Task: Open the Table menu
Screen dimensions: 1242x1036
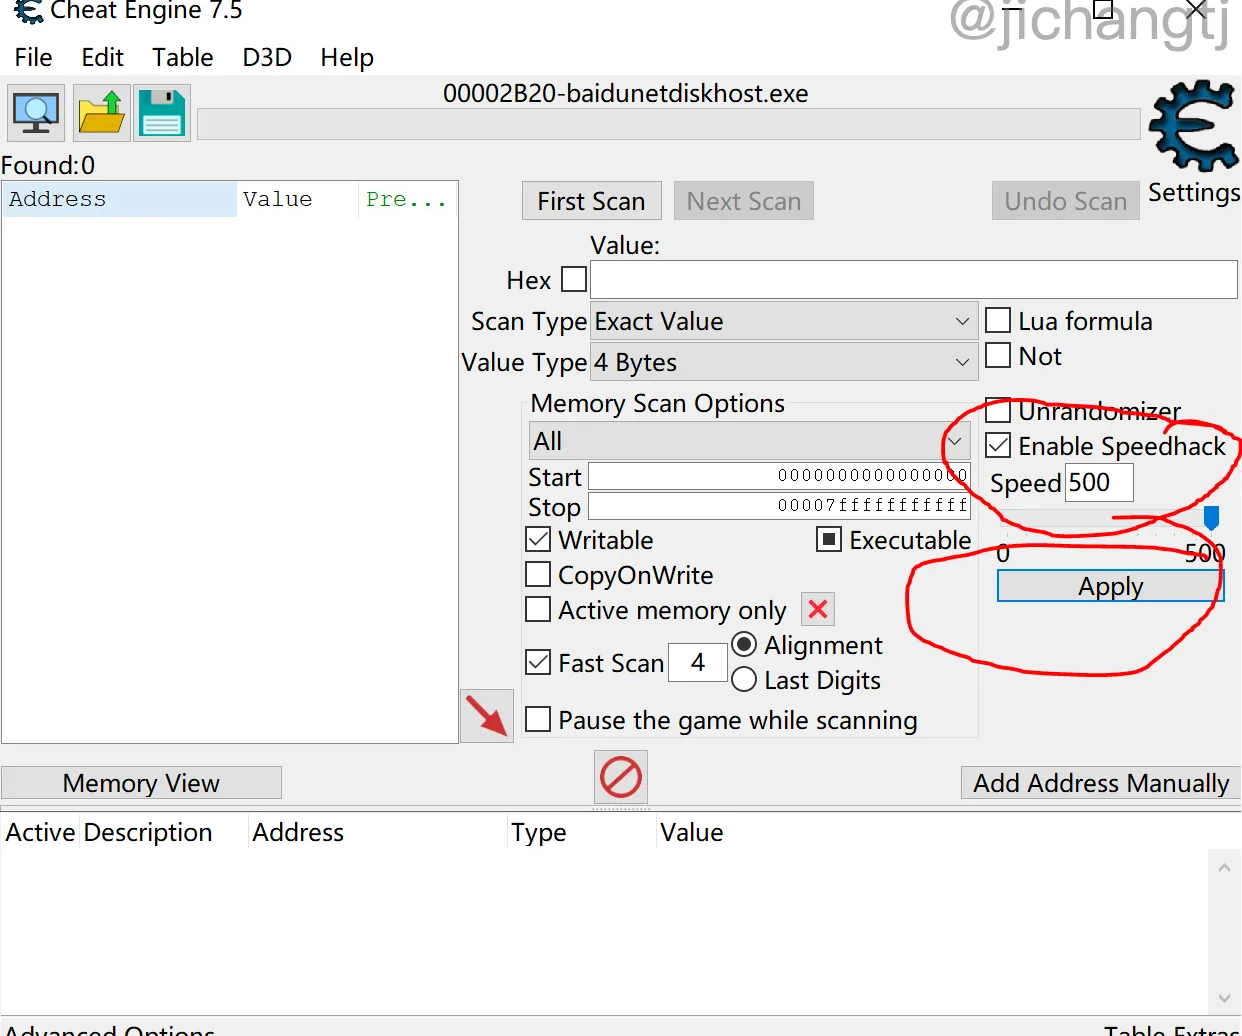Action: coord(183,57)
